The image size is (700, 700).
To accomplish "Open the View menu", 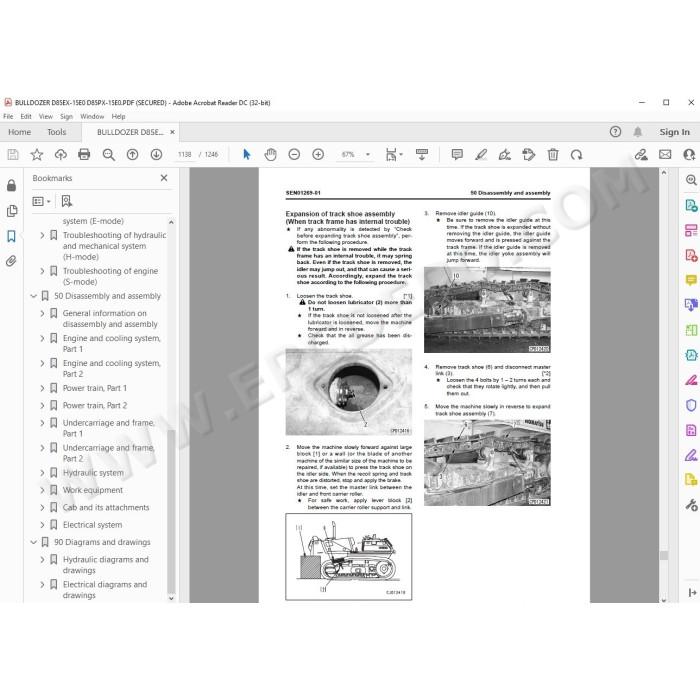I will [46, 117].
